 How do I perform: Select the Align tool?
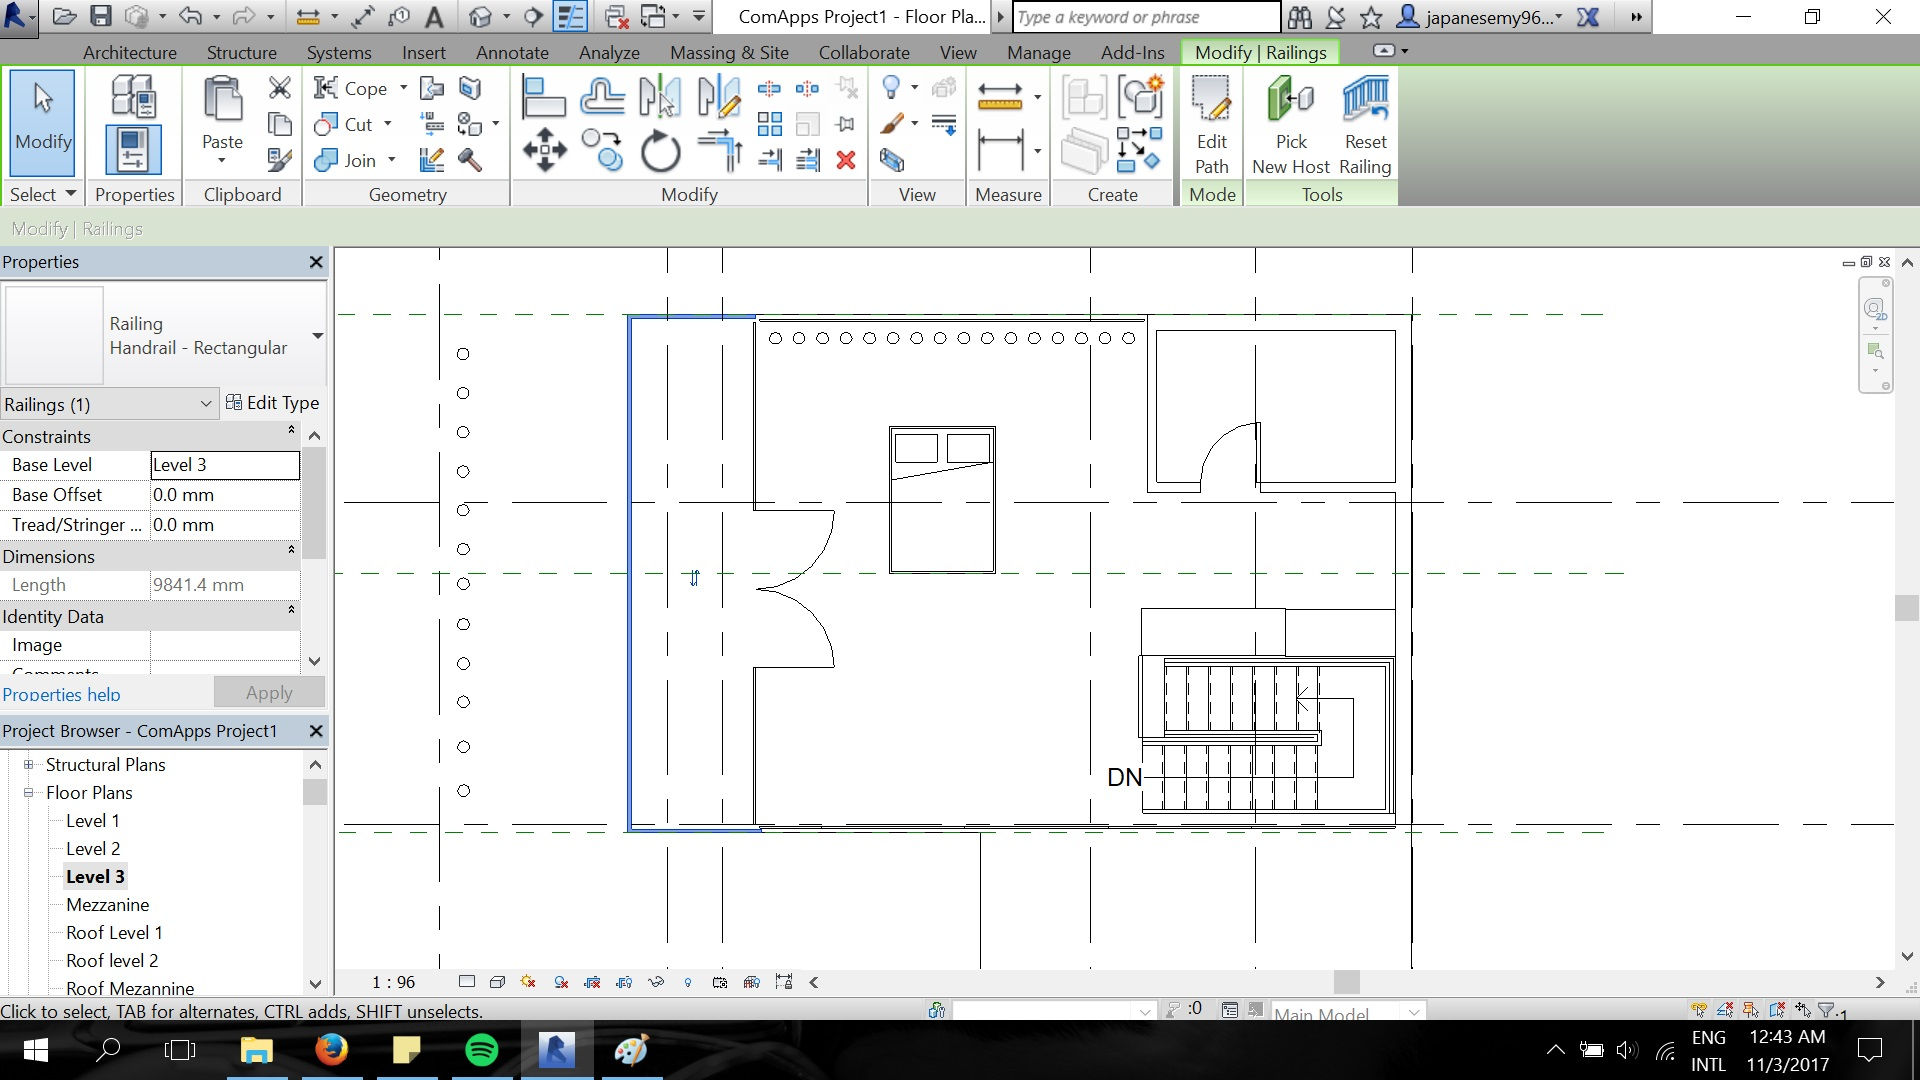pyautogui.click(x=544, y=97)
